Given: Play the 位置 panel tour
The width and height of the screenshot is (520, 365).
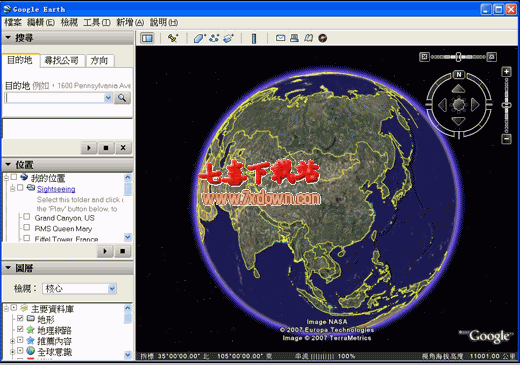Looking at the screenshot, I should click(x=105, y=251).
